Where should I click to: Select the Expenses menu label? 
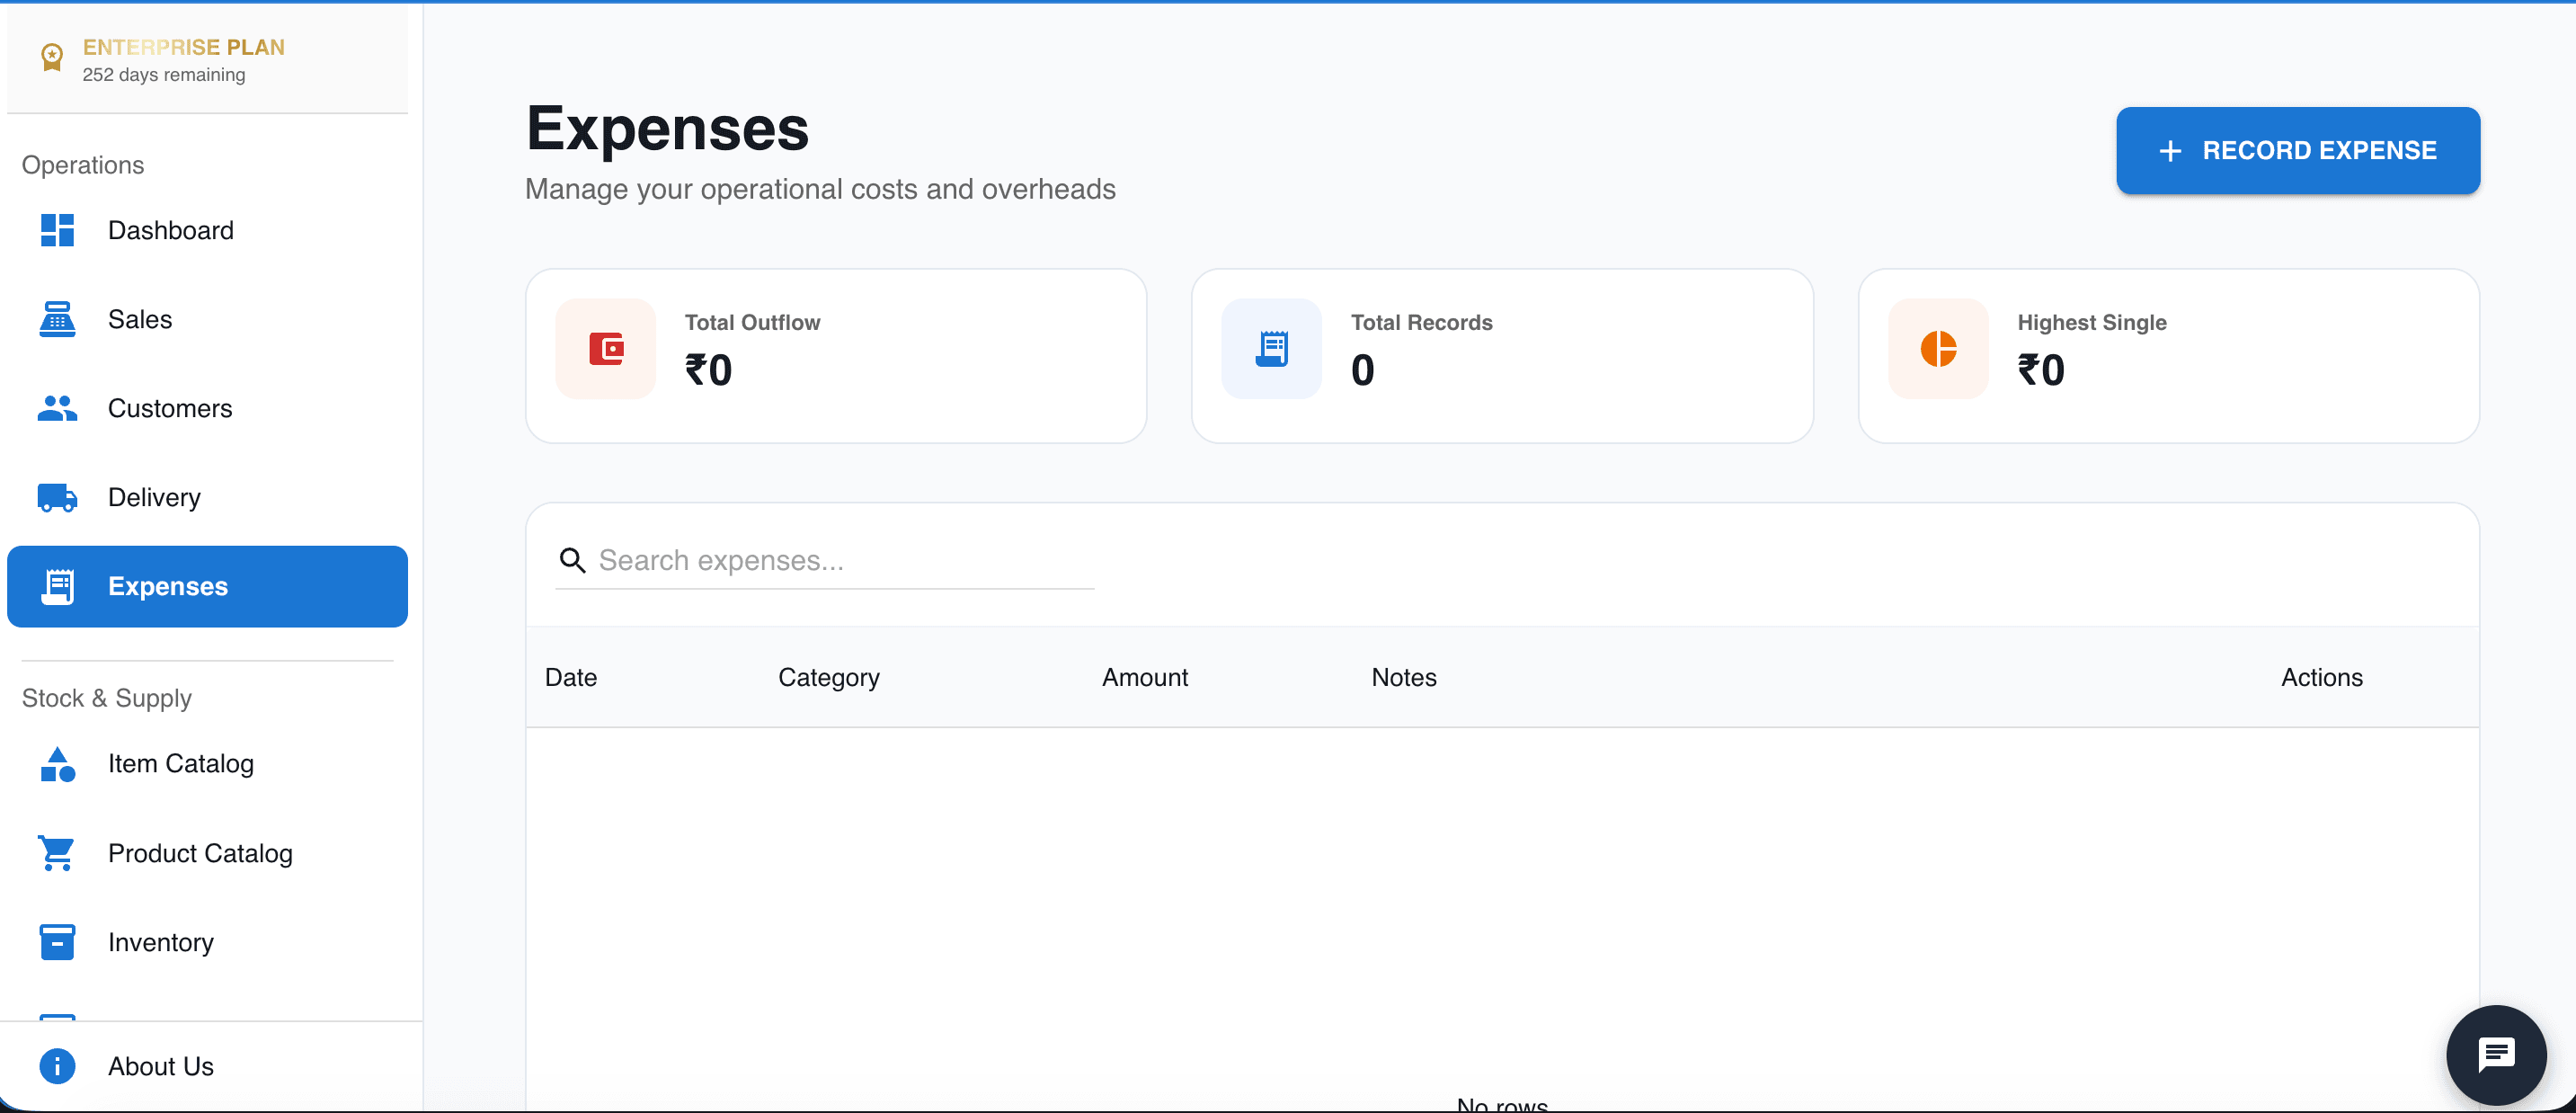[x=168, y=586]
